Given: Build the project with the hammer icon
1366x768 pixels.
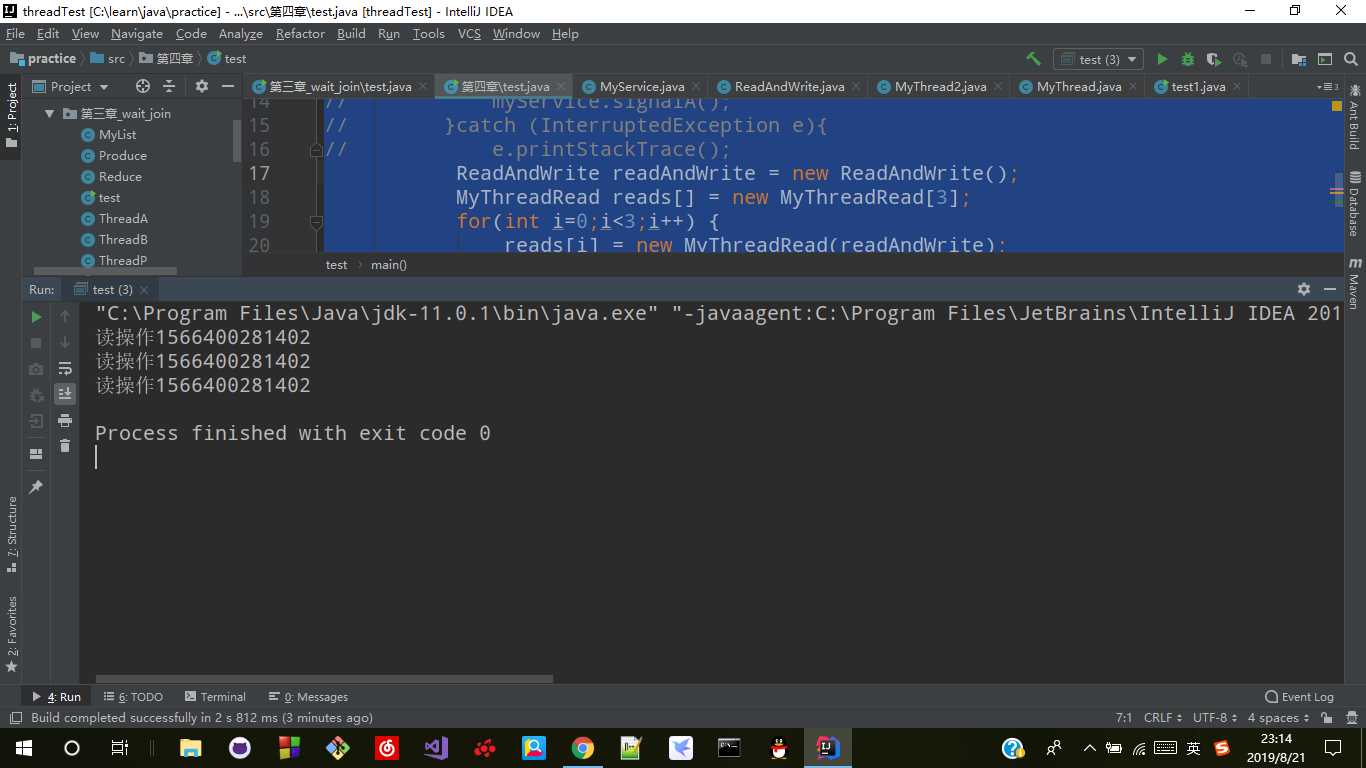Looking at the screenshot, I should 1033,59.
